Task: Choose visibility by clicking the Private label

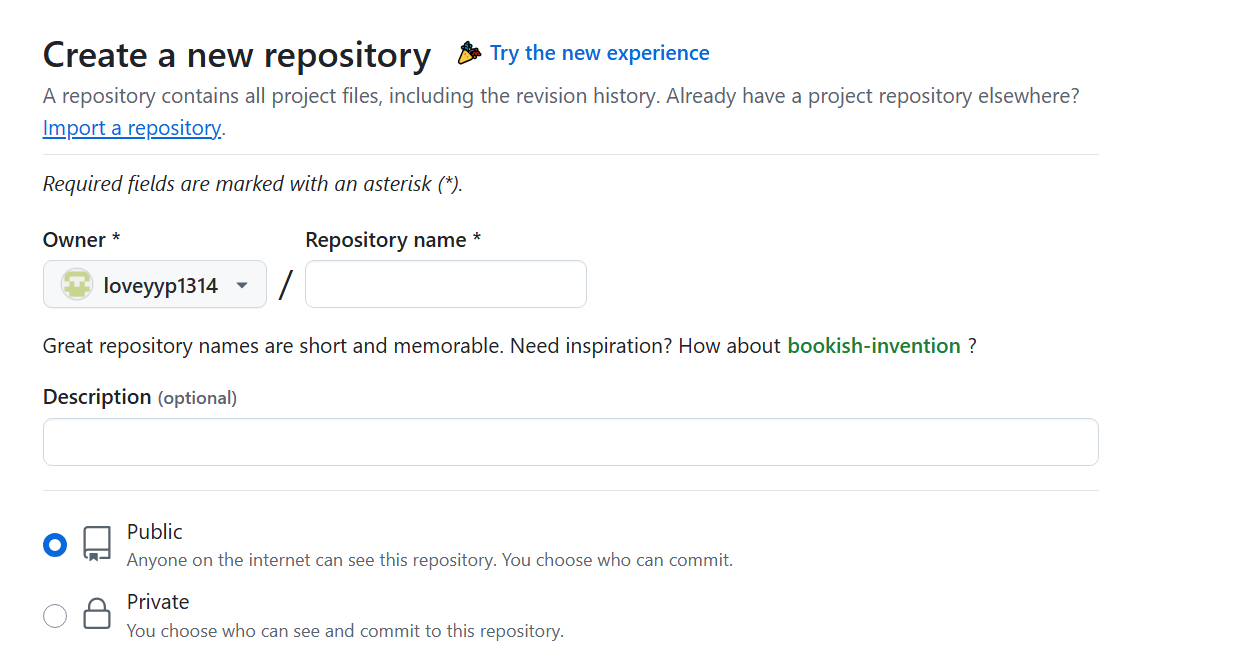Action: click(158, 602)
